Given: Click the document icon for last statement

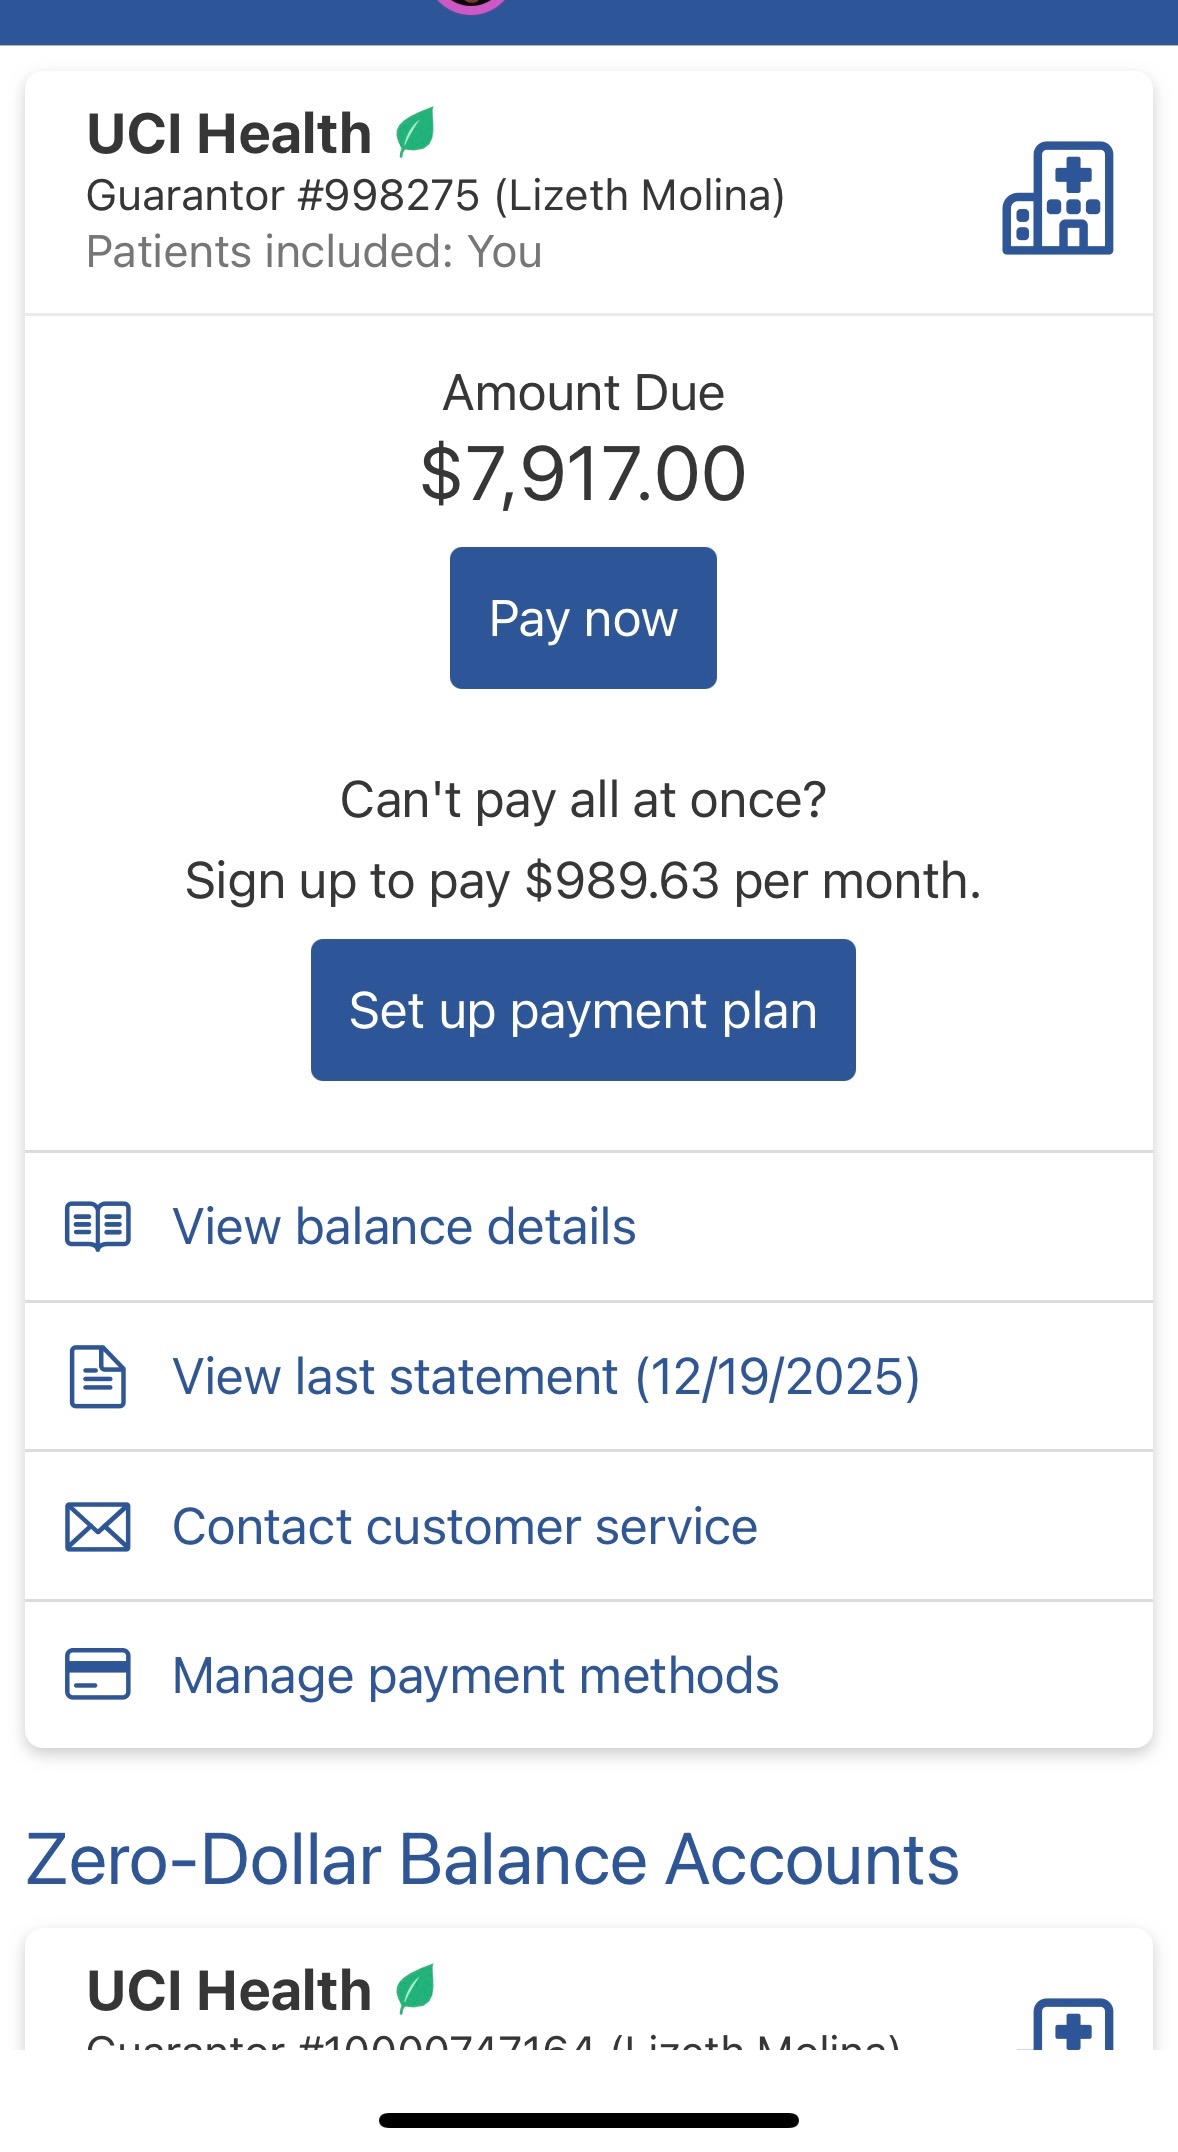Looking at the screenshot, I should coord(98,1377).
